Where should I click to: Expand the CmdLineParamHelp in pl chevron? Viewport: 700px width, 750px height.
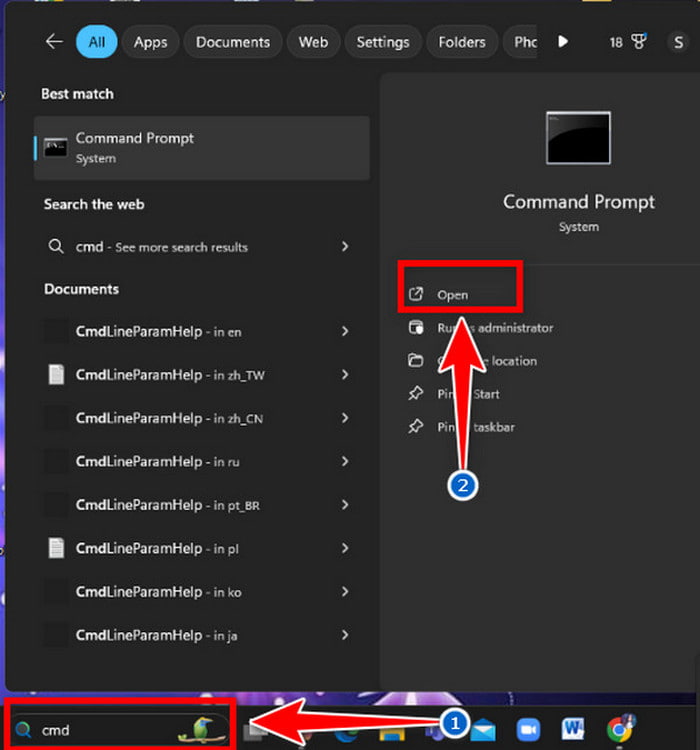coord(345,548)
